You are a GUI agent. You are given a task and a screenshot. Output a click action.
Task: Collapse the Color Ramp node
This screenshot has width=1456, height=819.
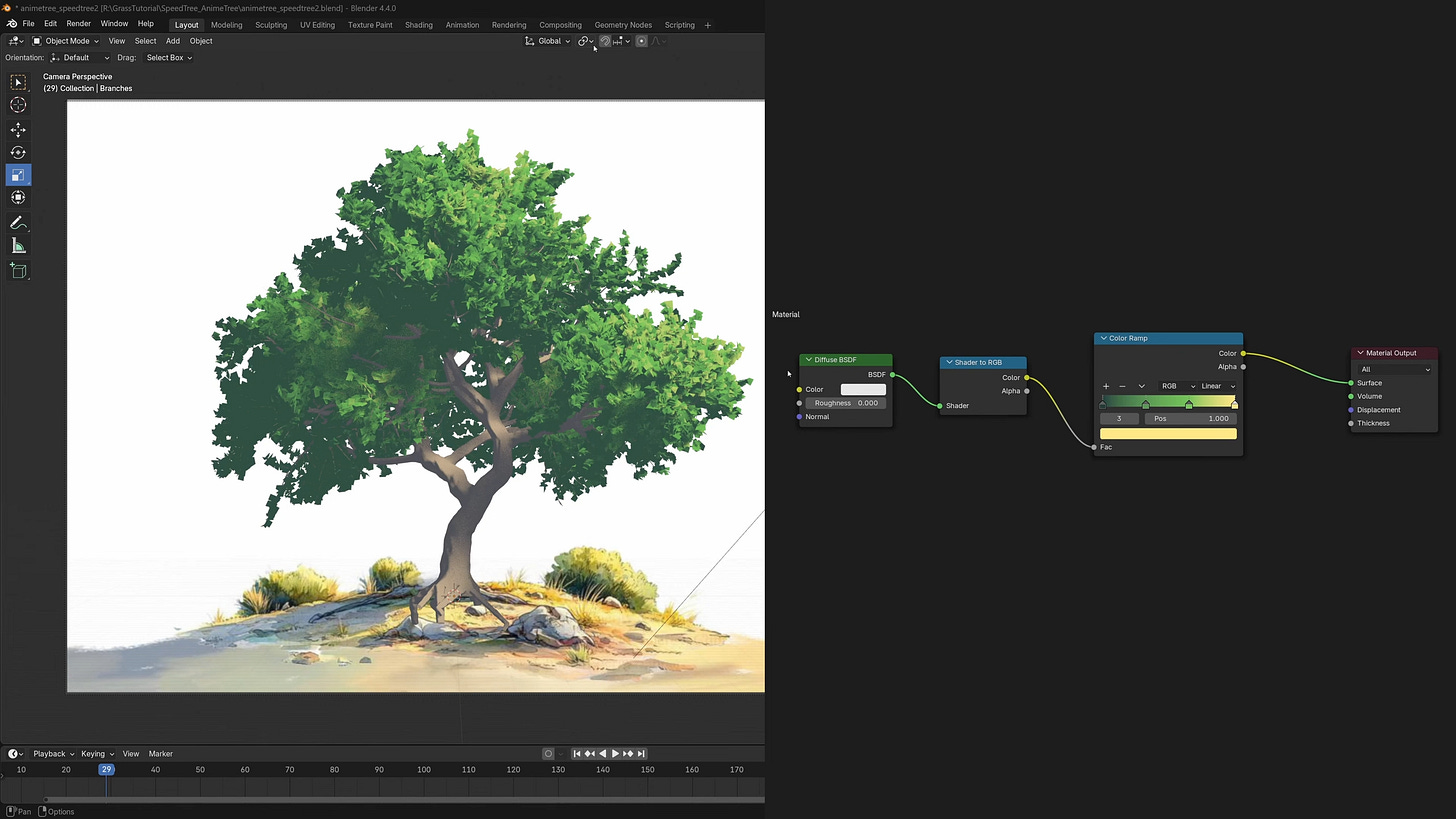coord(1104,338)
